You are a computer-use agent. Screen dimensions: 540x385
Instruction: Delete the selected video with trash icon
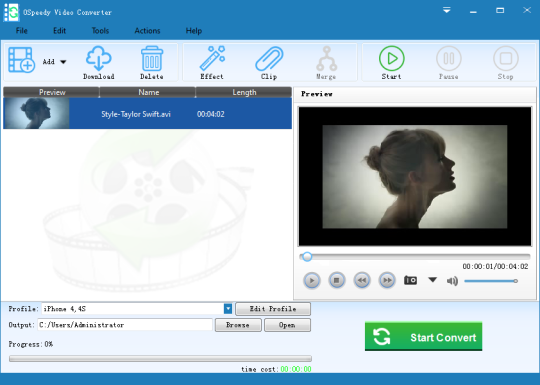point(152,58)
